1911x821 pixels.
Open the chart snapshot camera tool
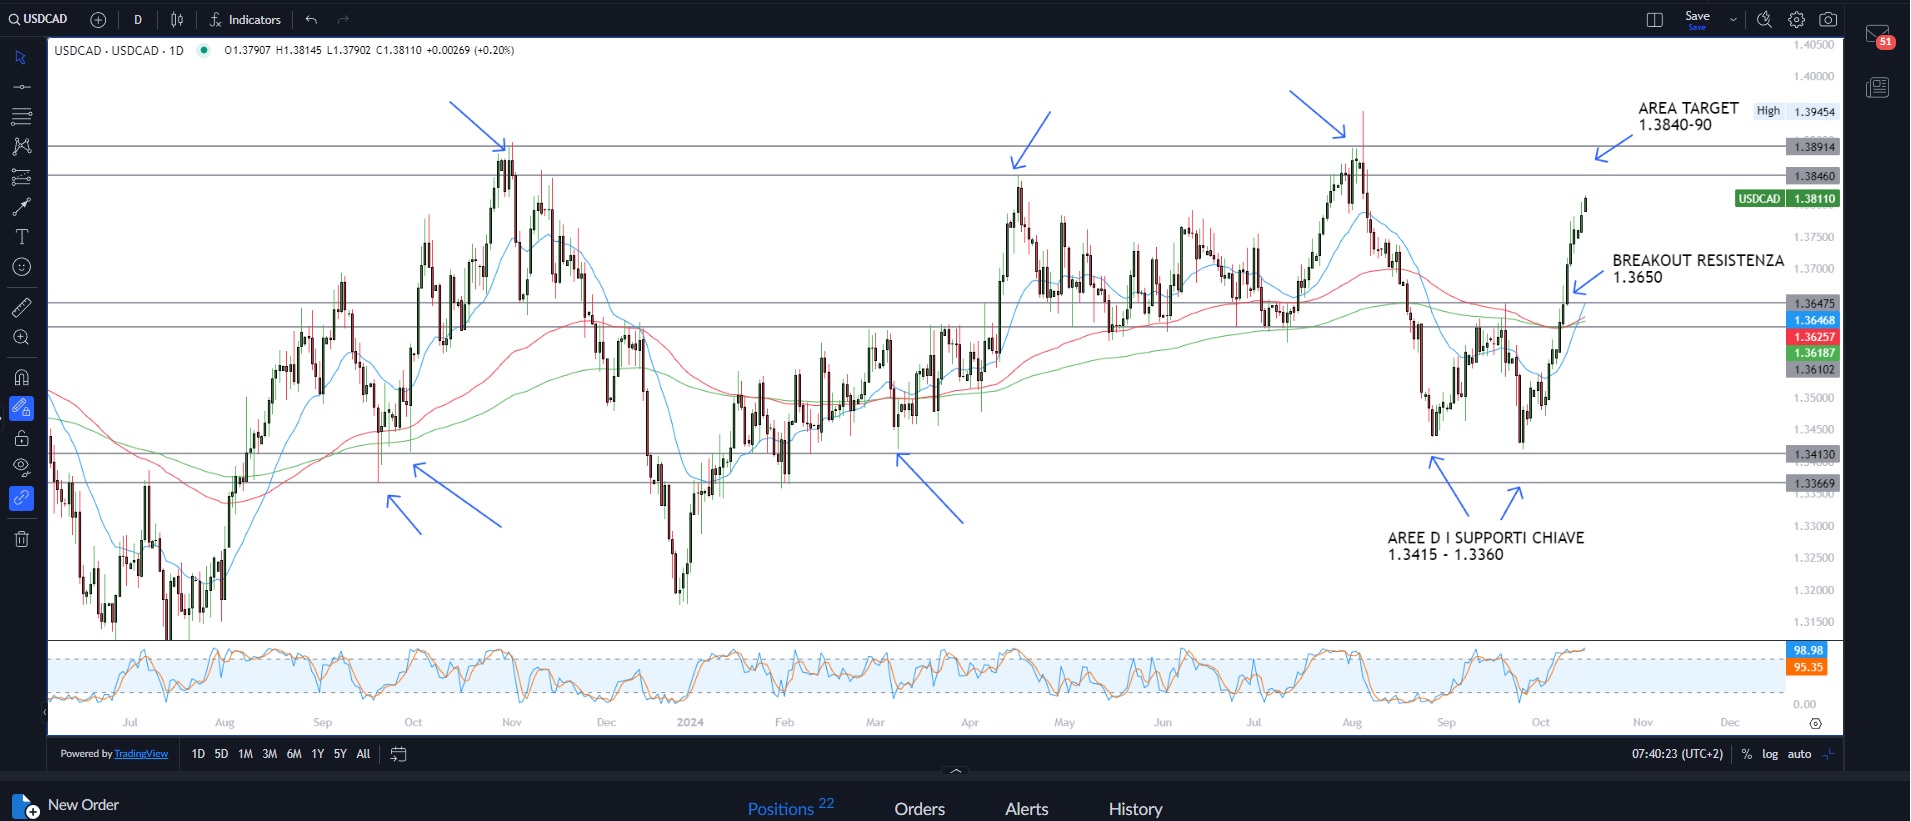click(1828, 20)
